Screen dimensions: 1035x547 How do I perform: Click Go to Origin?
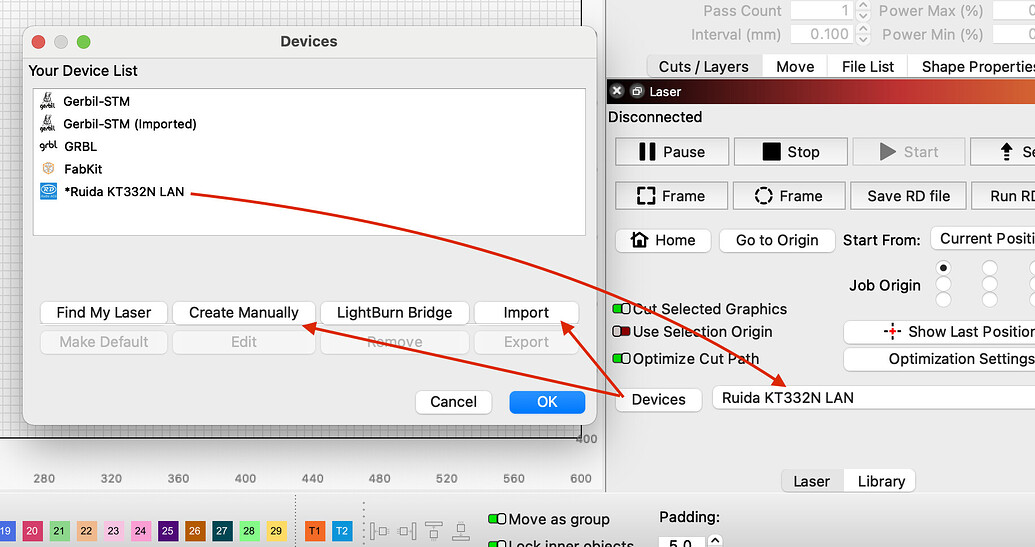click(x=777, y=240)
